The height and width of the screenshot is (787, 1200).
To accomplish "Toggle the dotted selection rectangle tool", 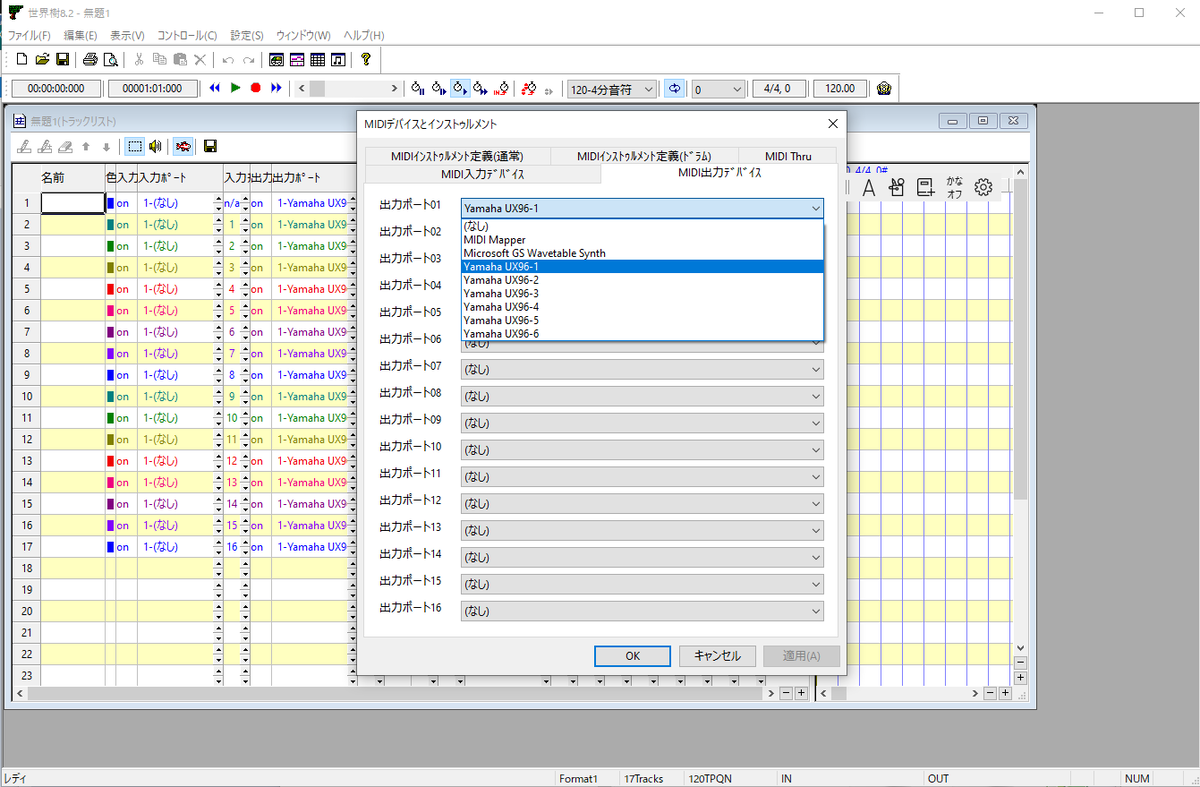I will pyautogui.click(x=135, y=146).
